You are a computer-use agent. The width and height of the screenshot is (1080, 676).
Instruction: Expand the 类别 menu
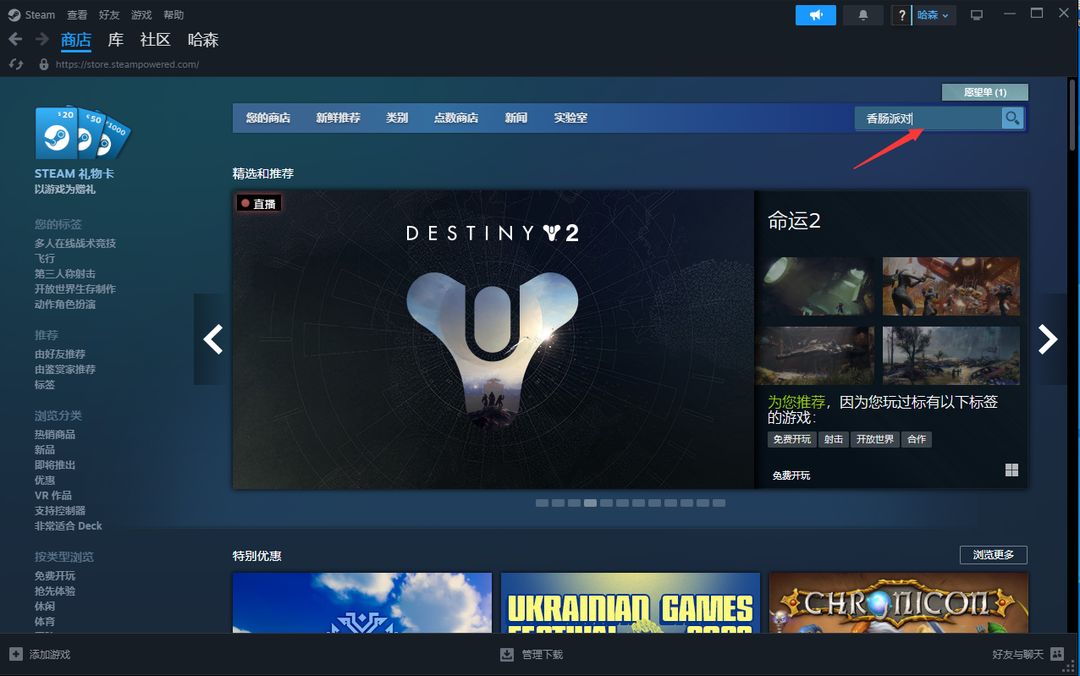[397, 118]
